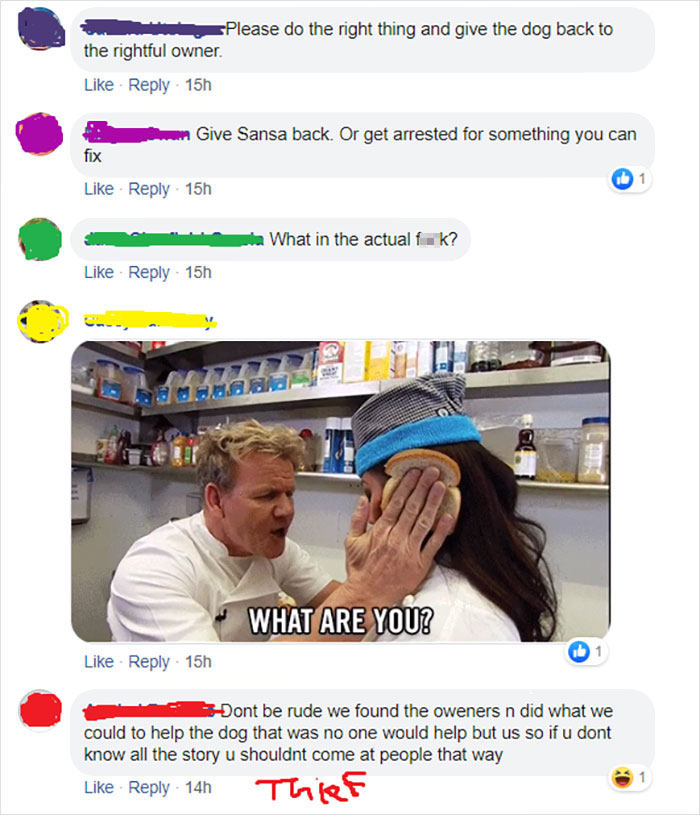The height and width of the screenshot is (815, 700).
Task: Open the purple-scribbled profile avatar
Action: tap(41, 30)
